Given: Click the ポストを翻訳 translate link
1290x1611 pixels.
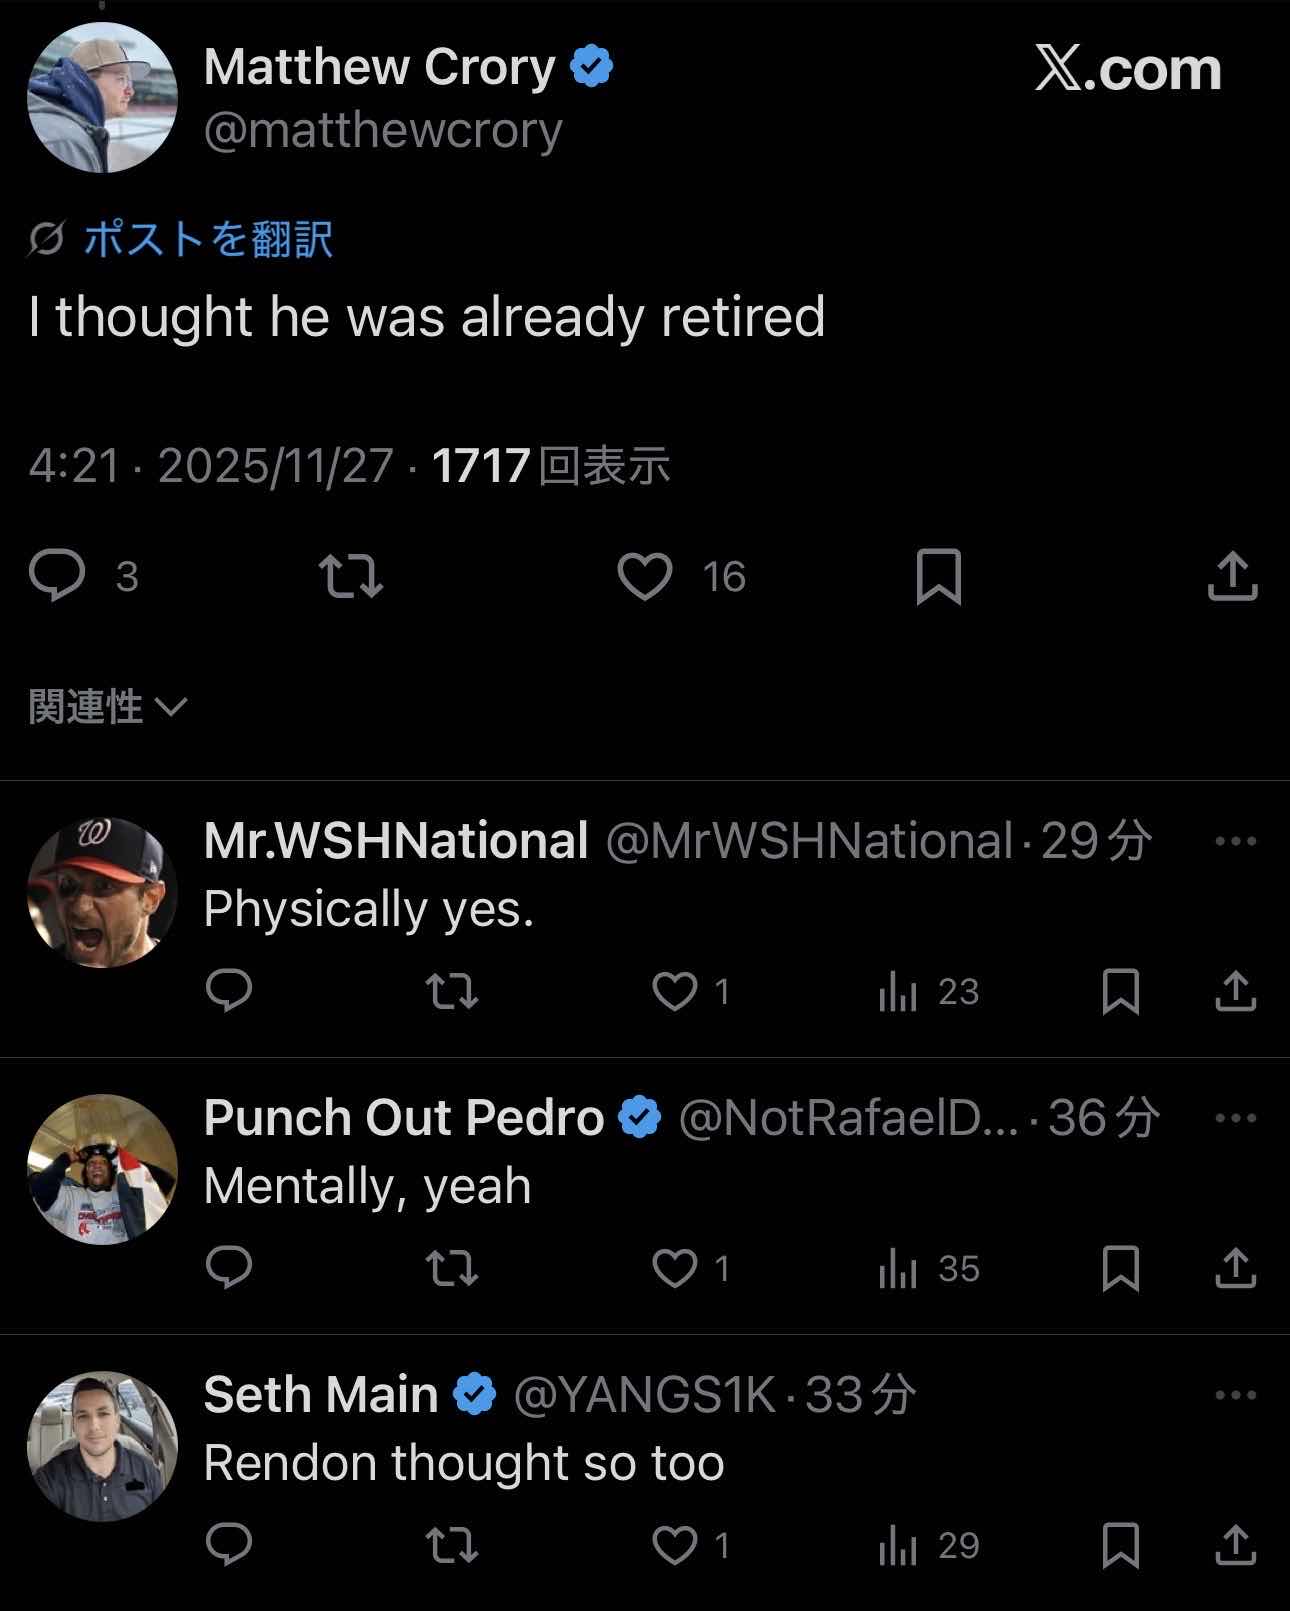Looking at the screenshot, I should coord(207,239).
